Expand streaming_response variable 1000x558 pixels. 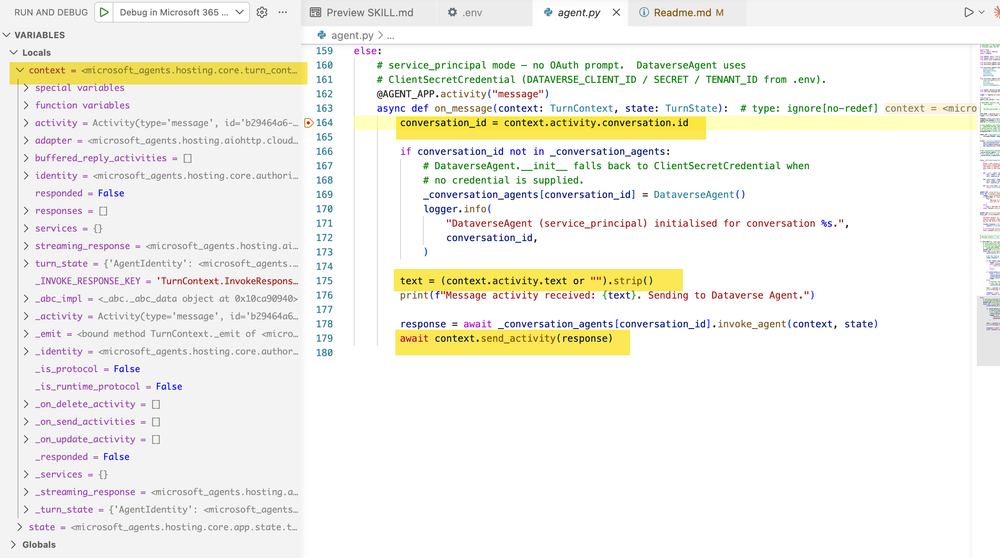[x=26, y=246]
